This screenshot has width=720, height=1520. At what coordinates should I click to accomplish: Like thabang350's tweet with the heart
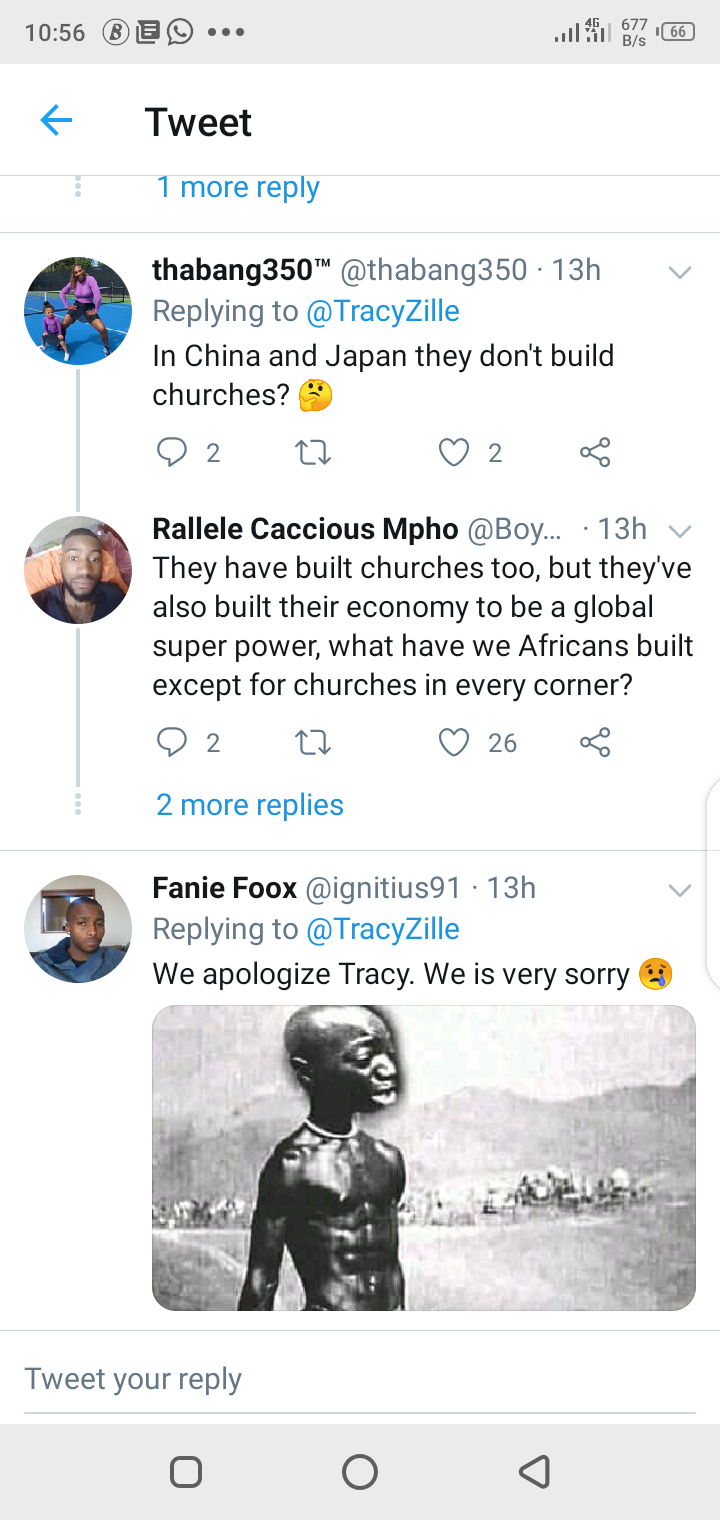(454, 453)
